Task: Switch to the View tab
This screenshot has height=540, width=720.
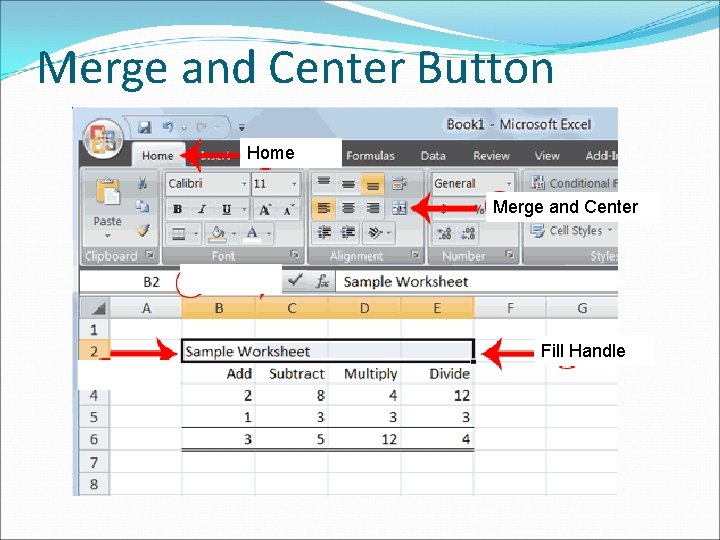Action: [x=547, y=156]
